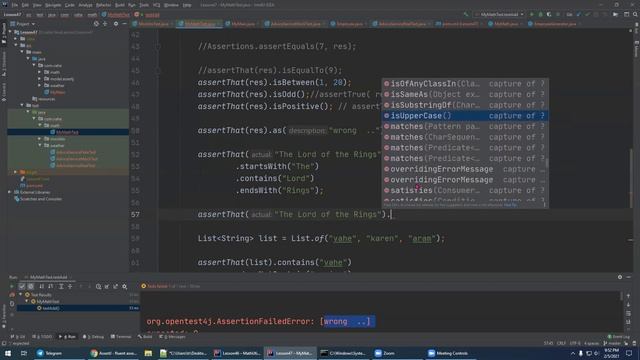Select isUpperCase() in completion popup

coord(465,116)
